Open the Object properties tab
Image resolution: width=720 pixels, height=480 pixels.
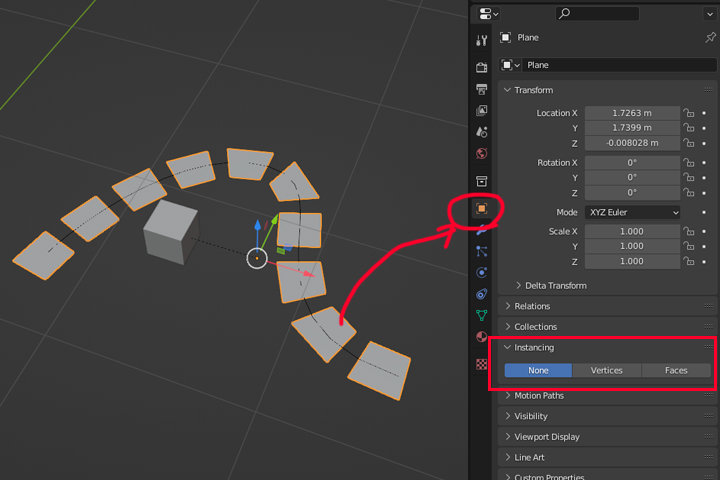481,209
